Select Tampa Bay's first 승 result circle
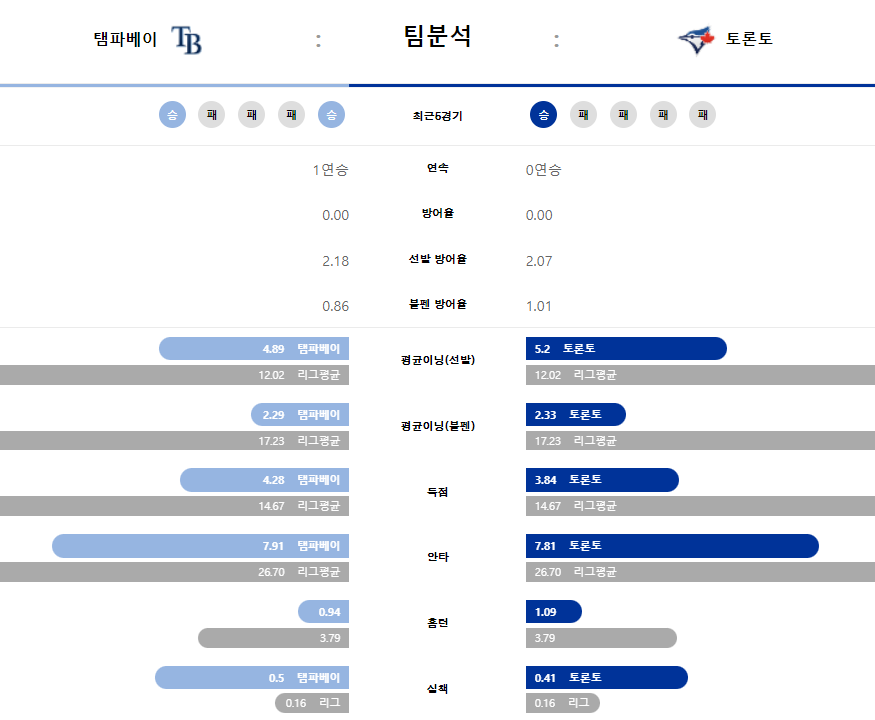The image size is (875, 720). pos(172,114)
